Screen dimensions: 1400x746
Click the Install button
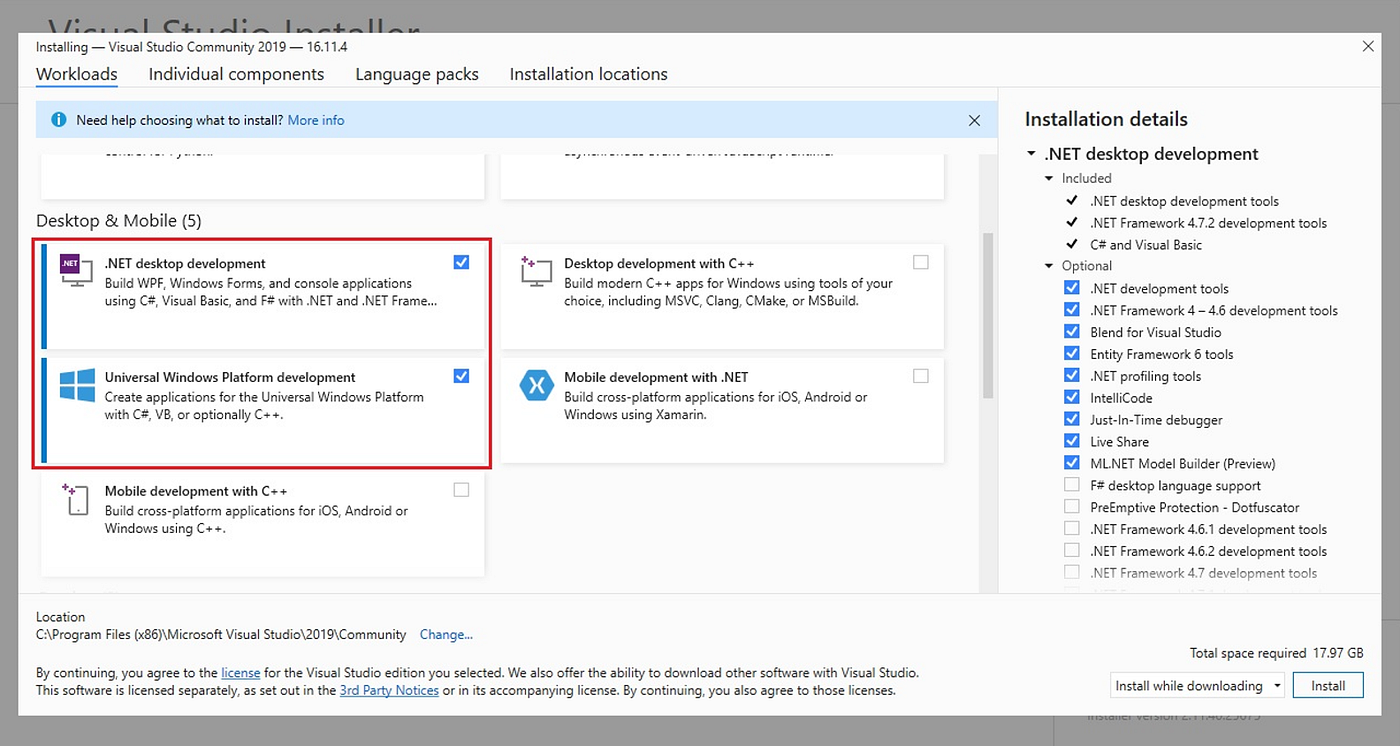point(1328,686)
